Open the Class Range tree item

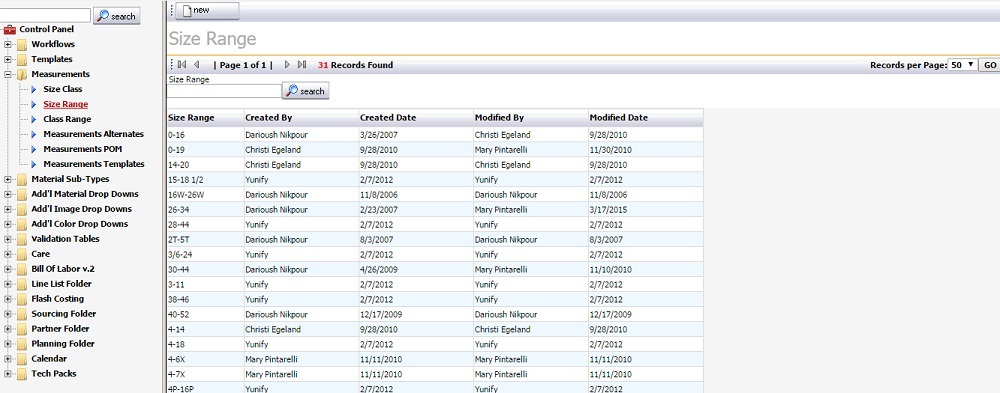[x=67, y=119]
